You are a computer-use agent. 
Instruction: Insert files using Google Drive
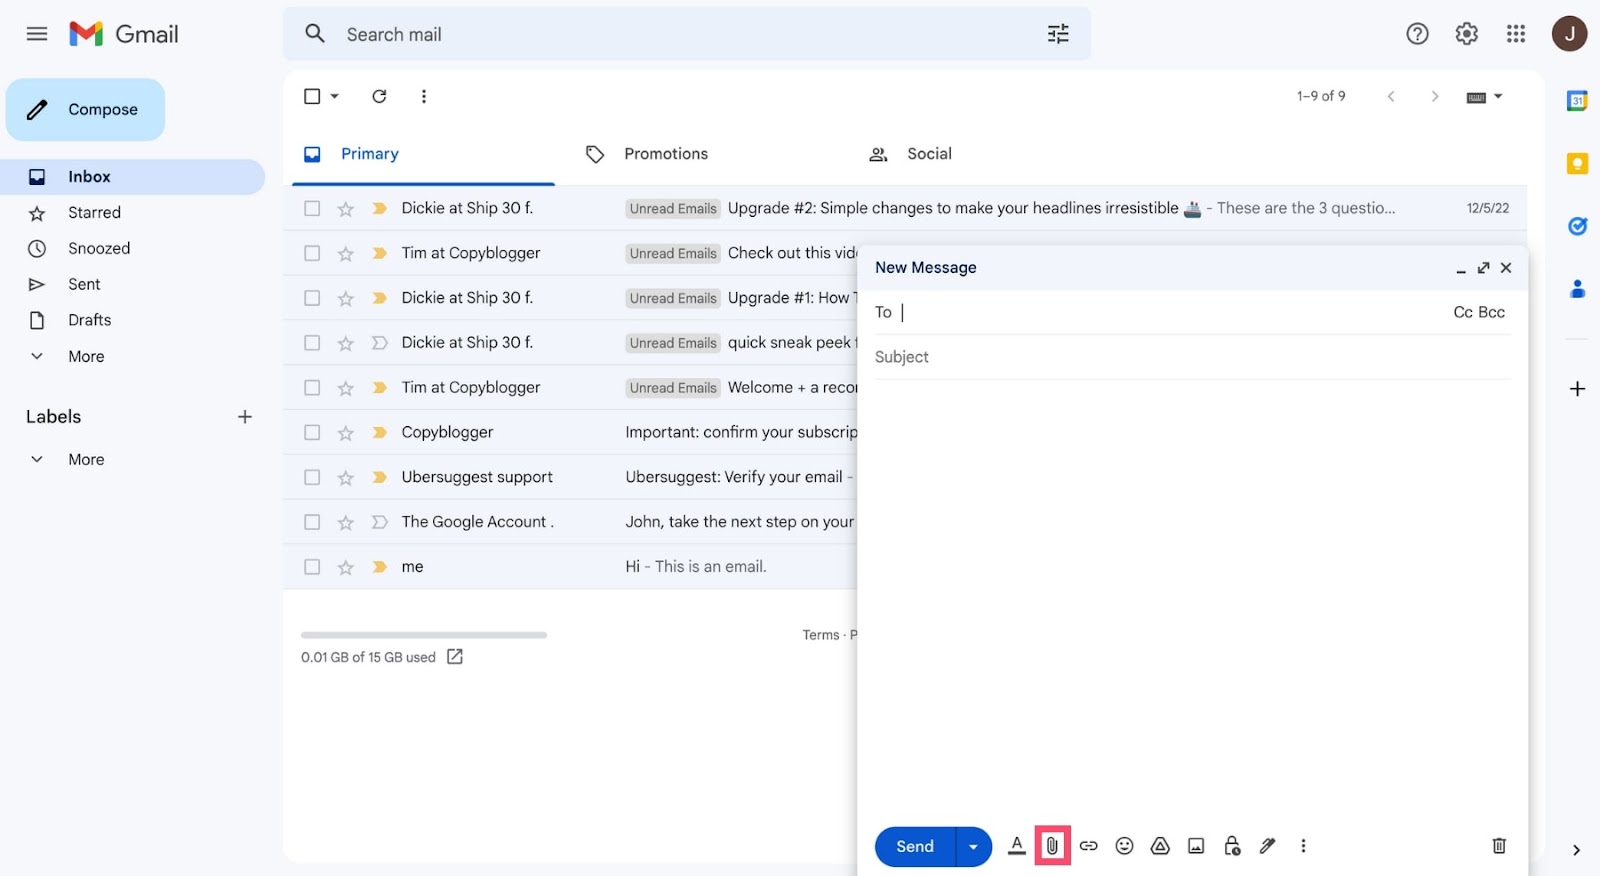[1160, 846]
